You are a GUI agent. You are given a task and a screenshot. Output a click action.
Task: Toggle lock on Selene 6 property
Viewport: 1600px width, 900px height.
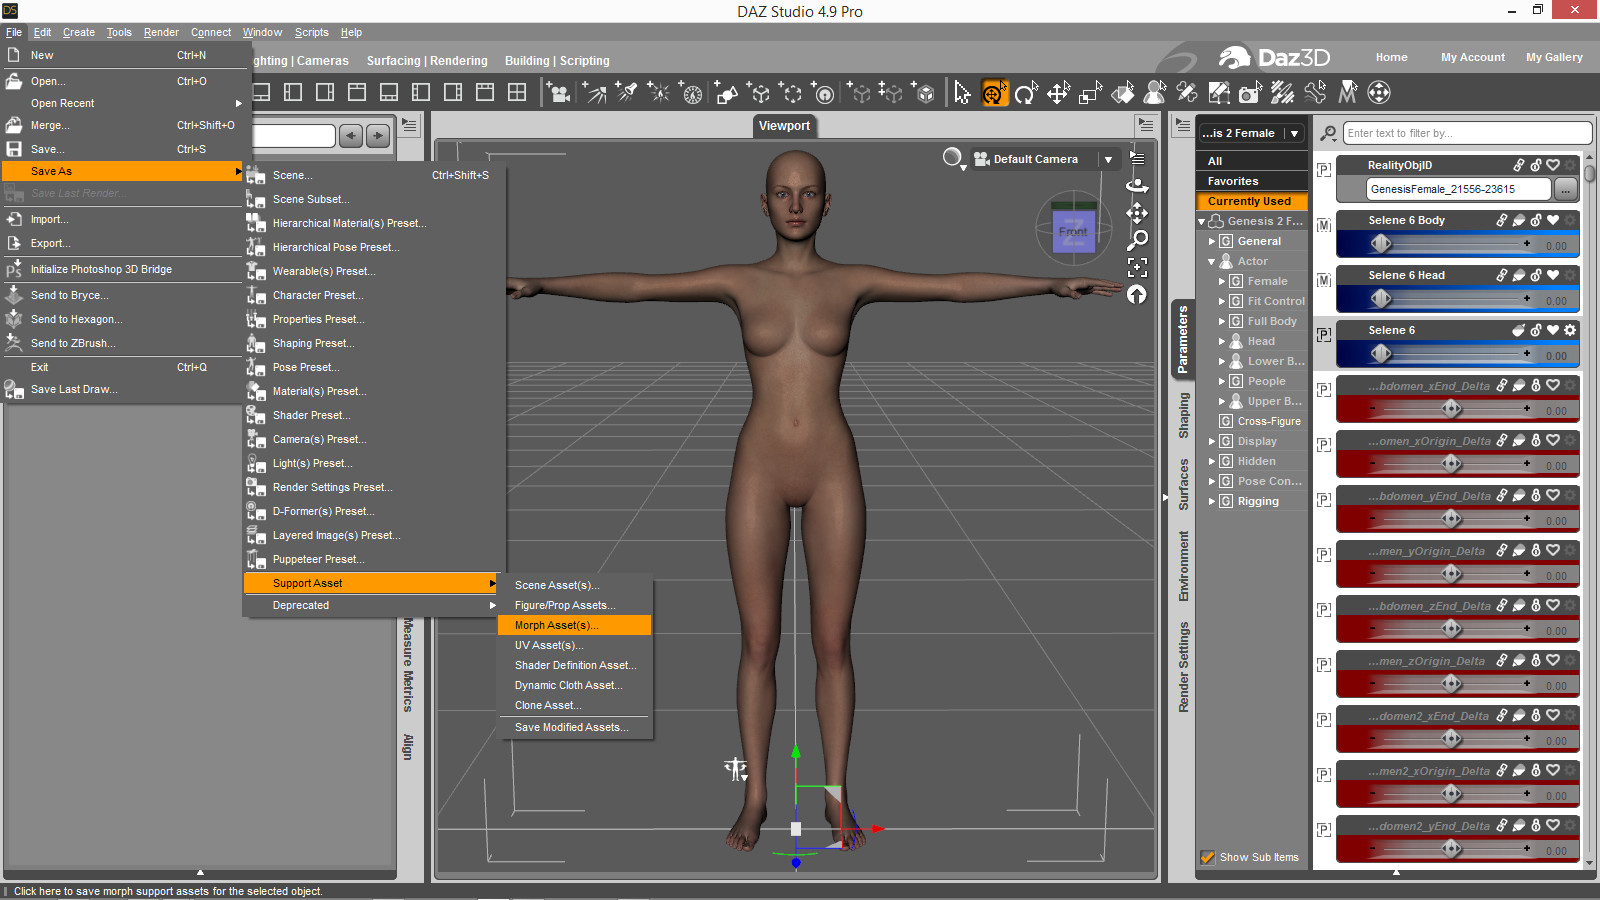point(1536,330)
